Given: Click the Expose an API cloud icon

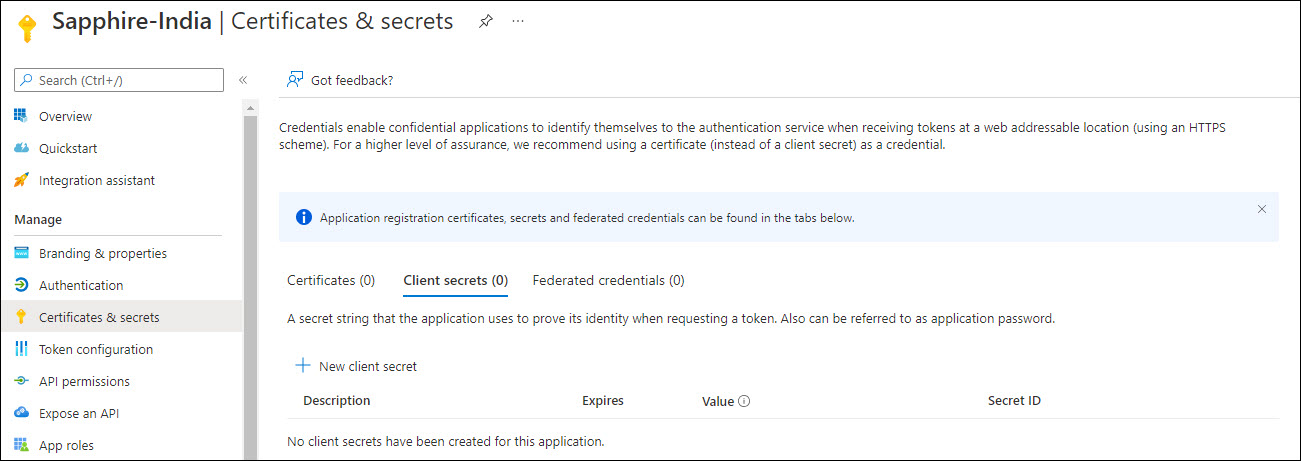Looking at the screenshot, I should pos(21,413).
